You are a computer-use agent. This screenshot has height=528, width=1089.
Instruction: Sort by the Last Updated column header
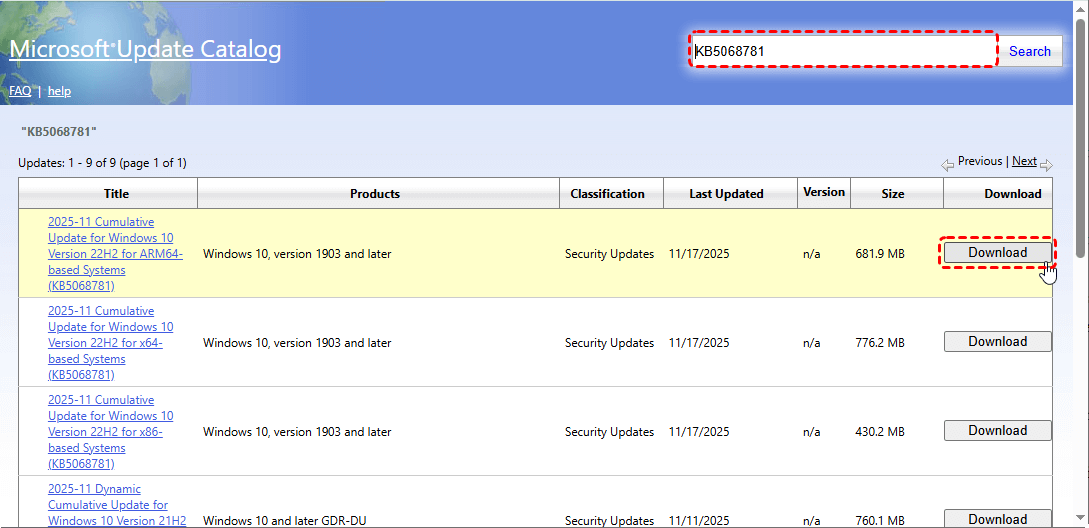pos(726,194)
